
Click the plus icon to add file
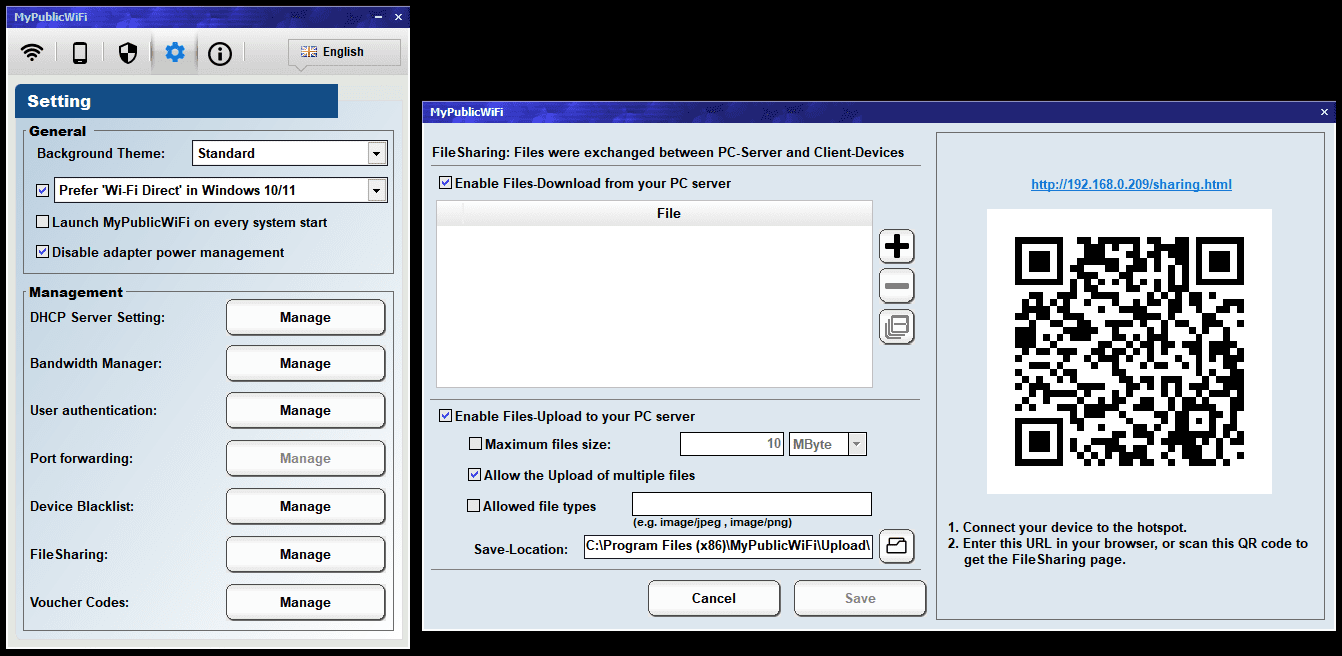[897, 246]
